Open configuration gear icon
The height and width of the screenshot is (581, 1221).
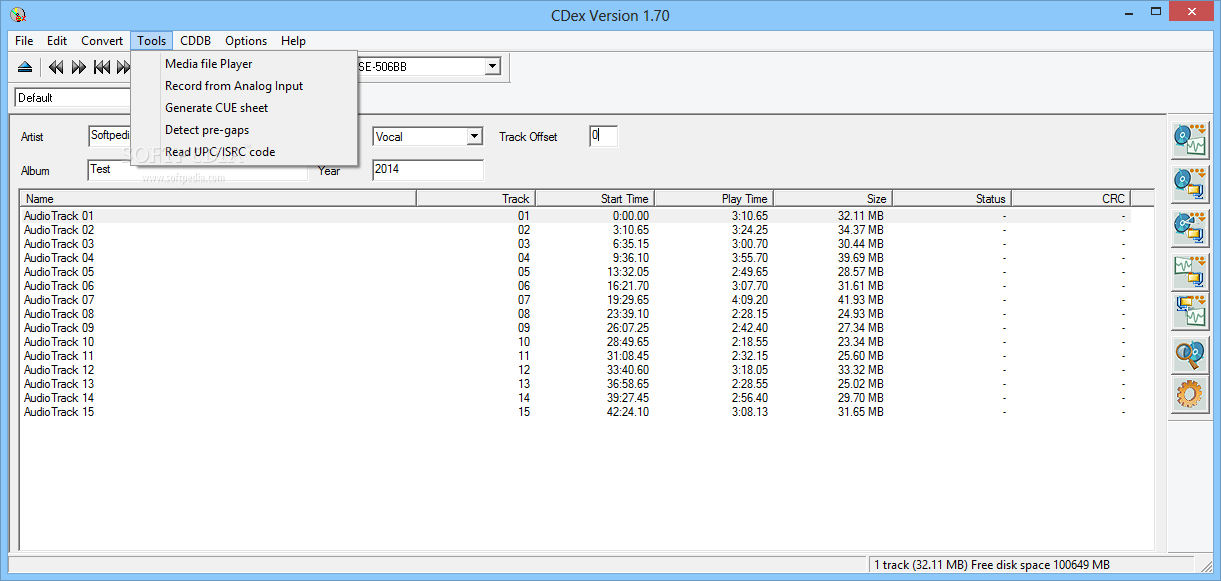[x=1189, y=395]
